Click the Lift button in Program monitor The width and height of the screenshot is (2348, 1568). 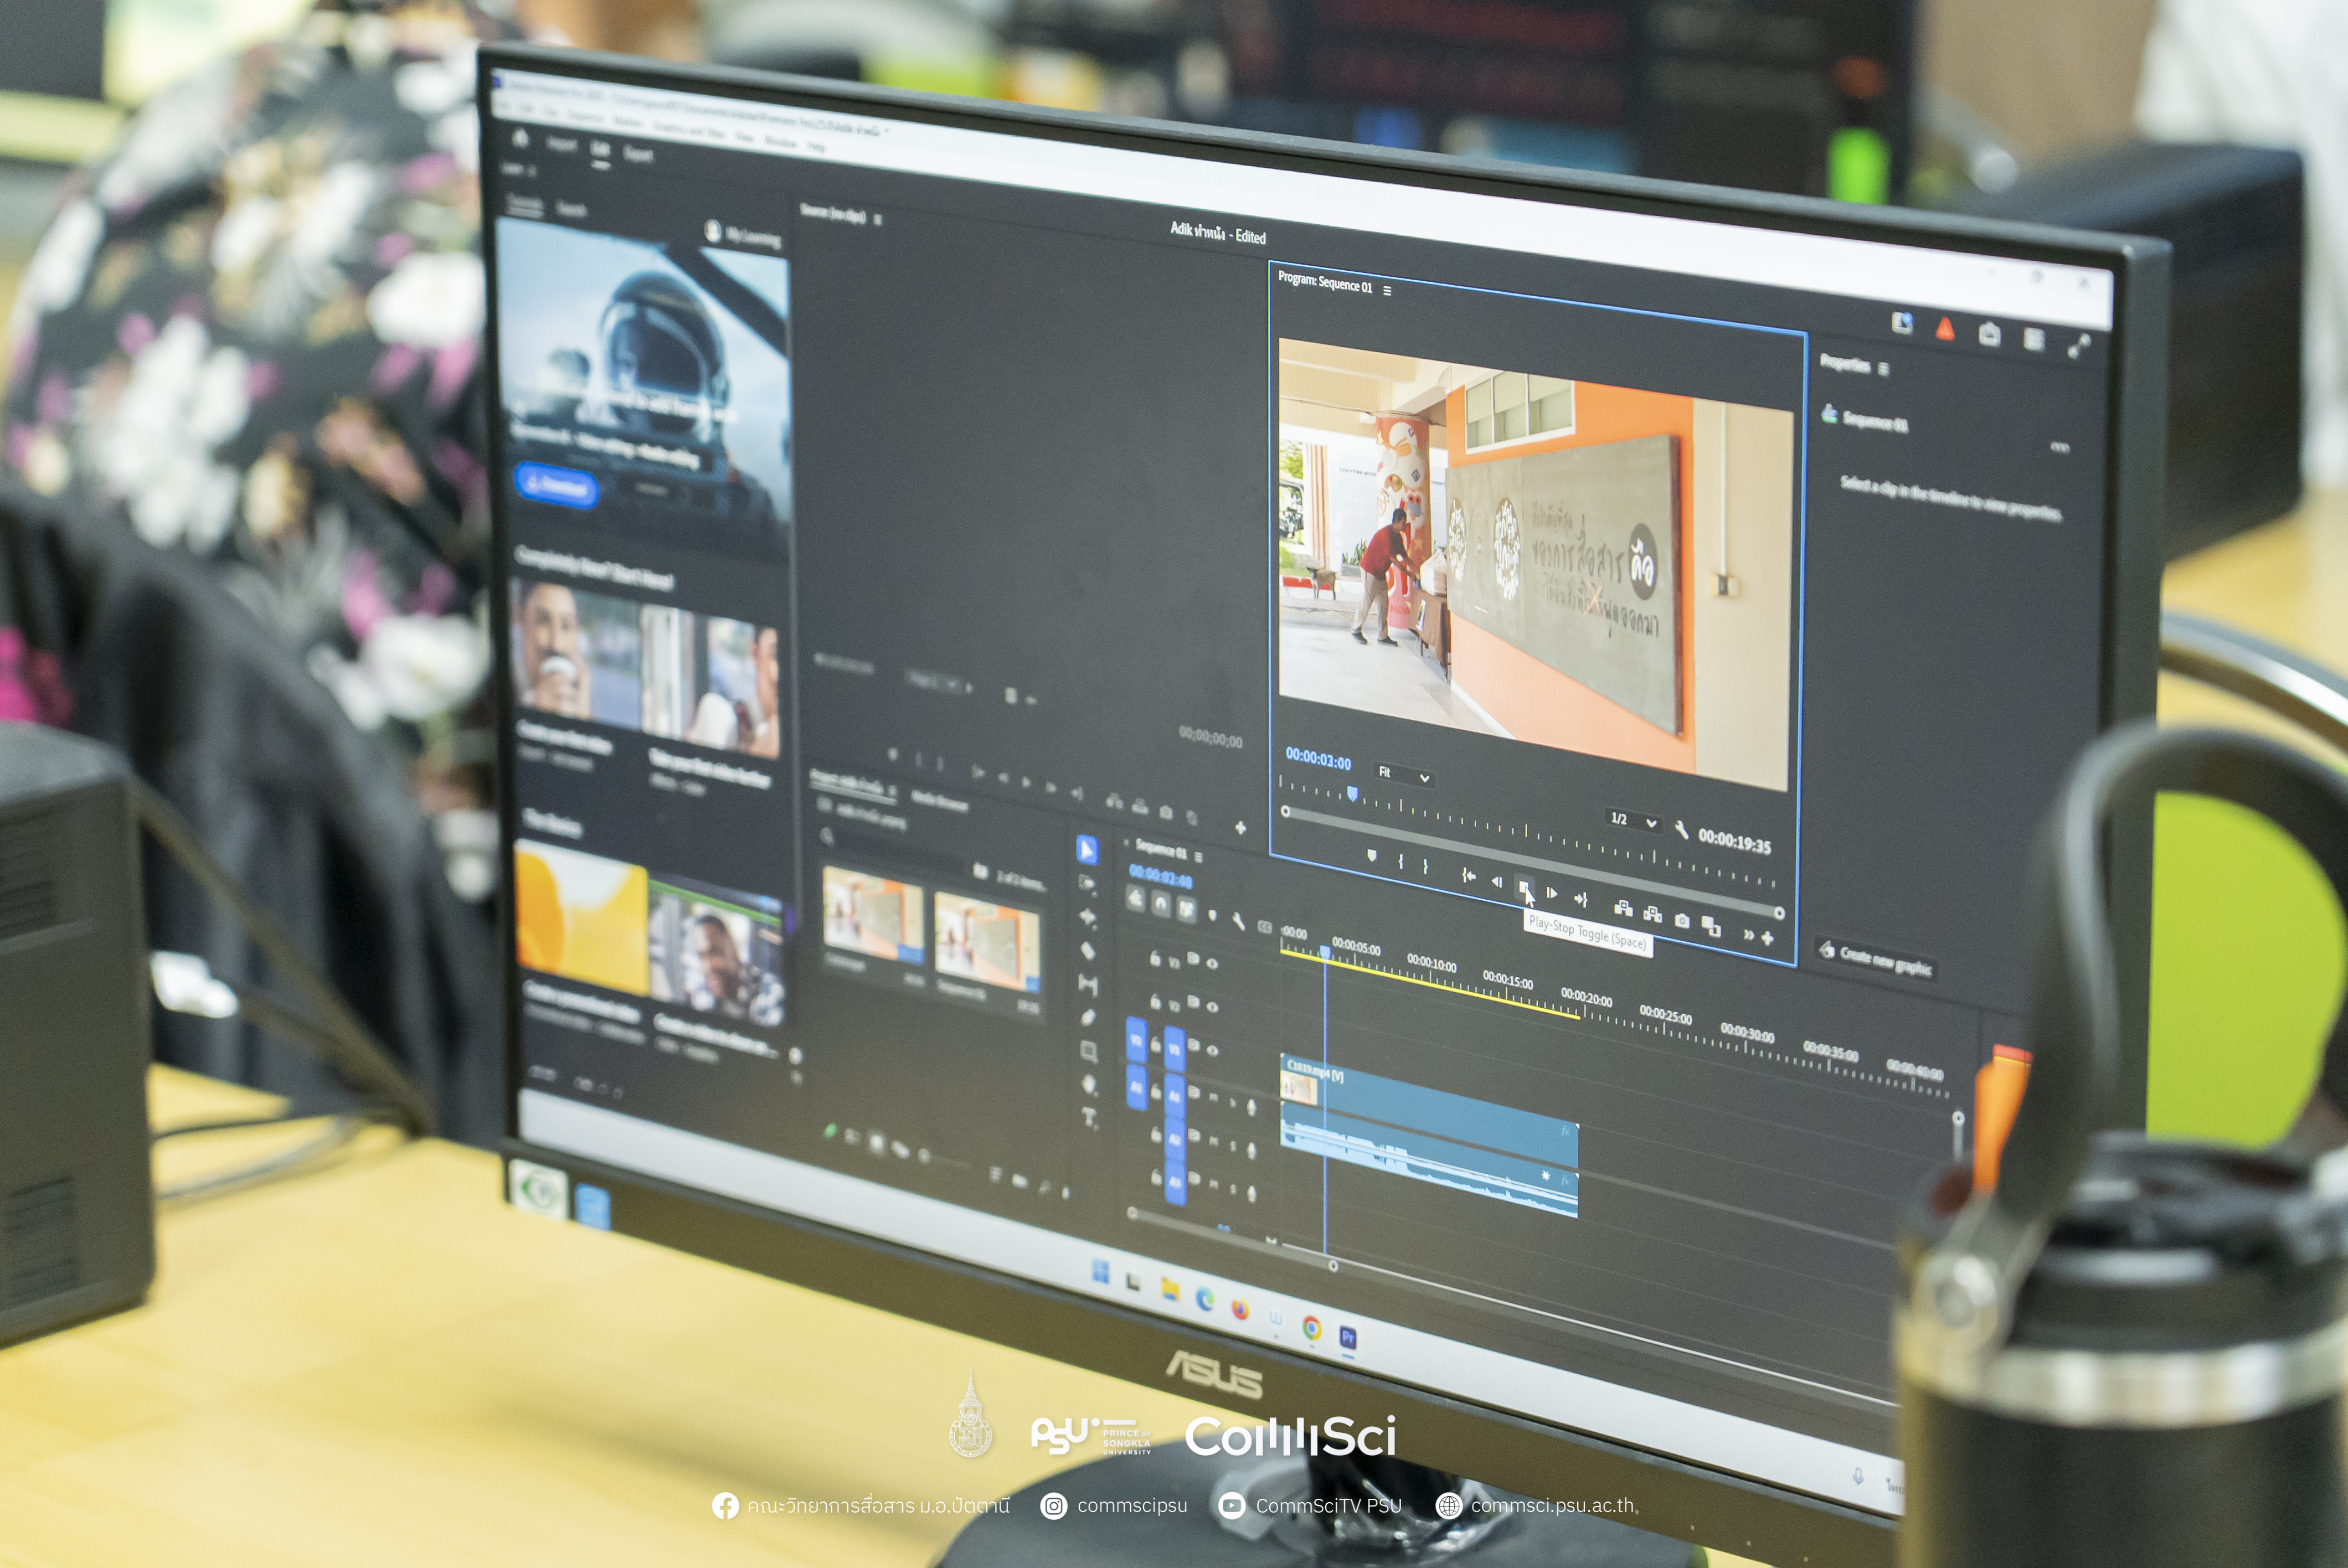point(1623,908)
